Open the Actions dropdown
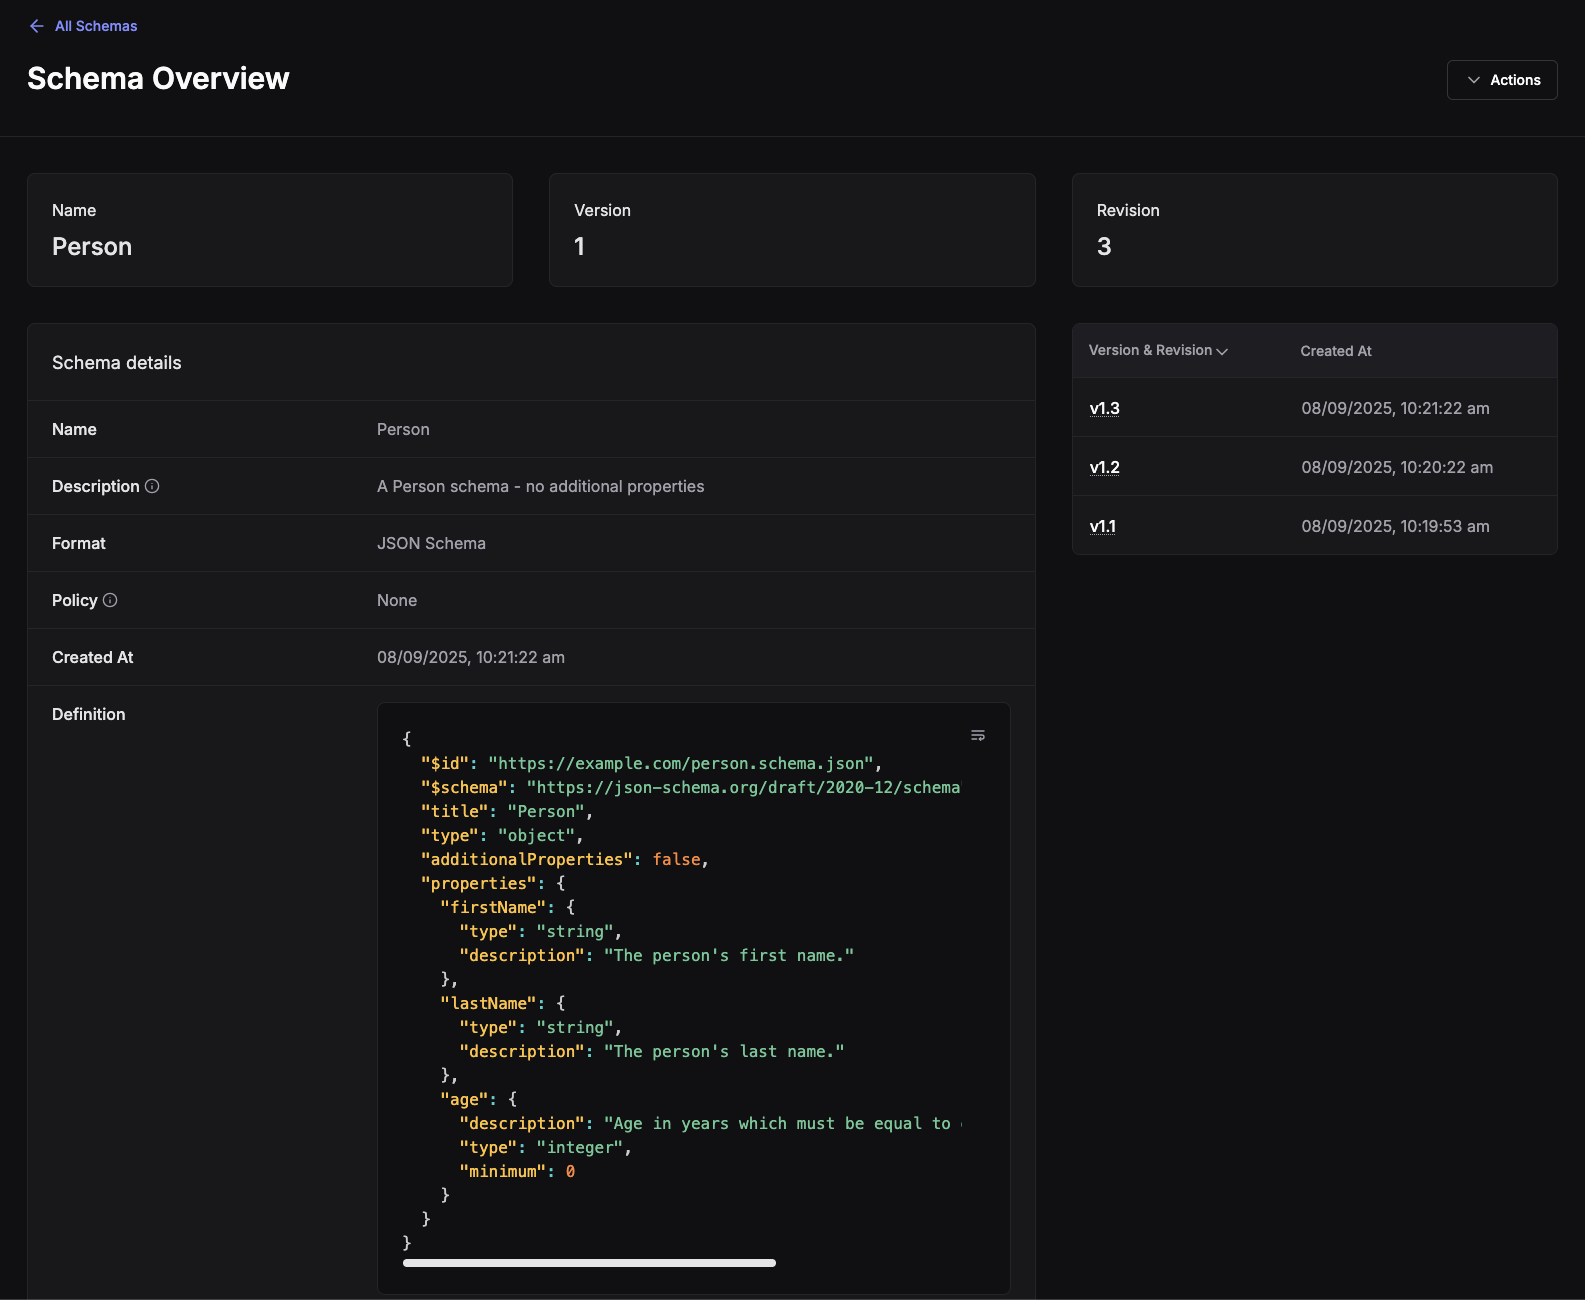This screenshot has height=1300, width=1585. pyautogui.click(x=1502, y=80)
